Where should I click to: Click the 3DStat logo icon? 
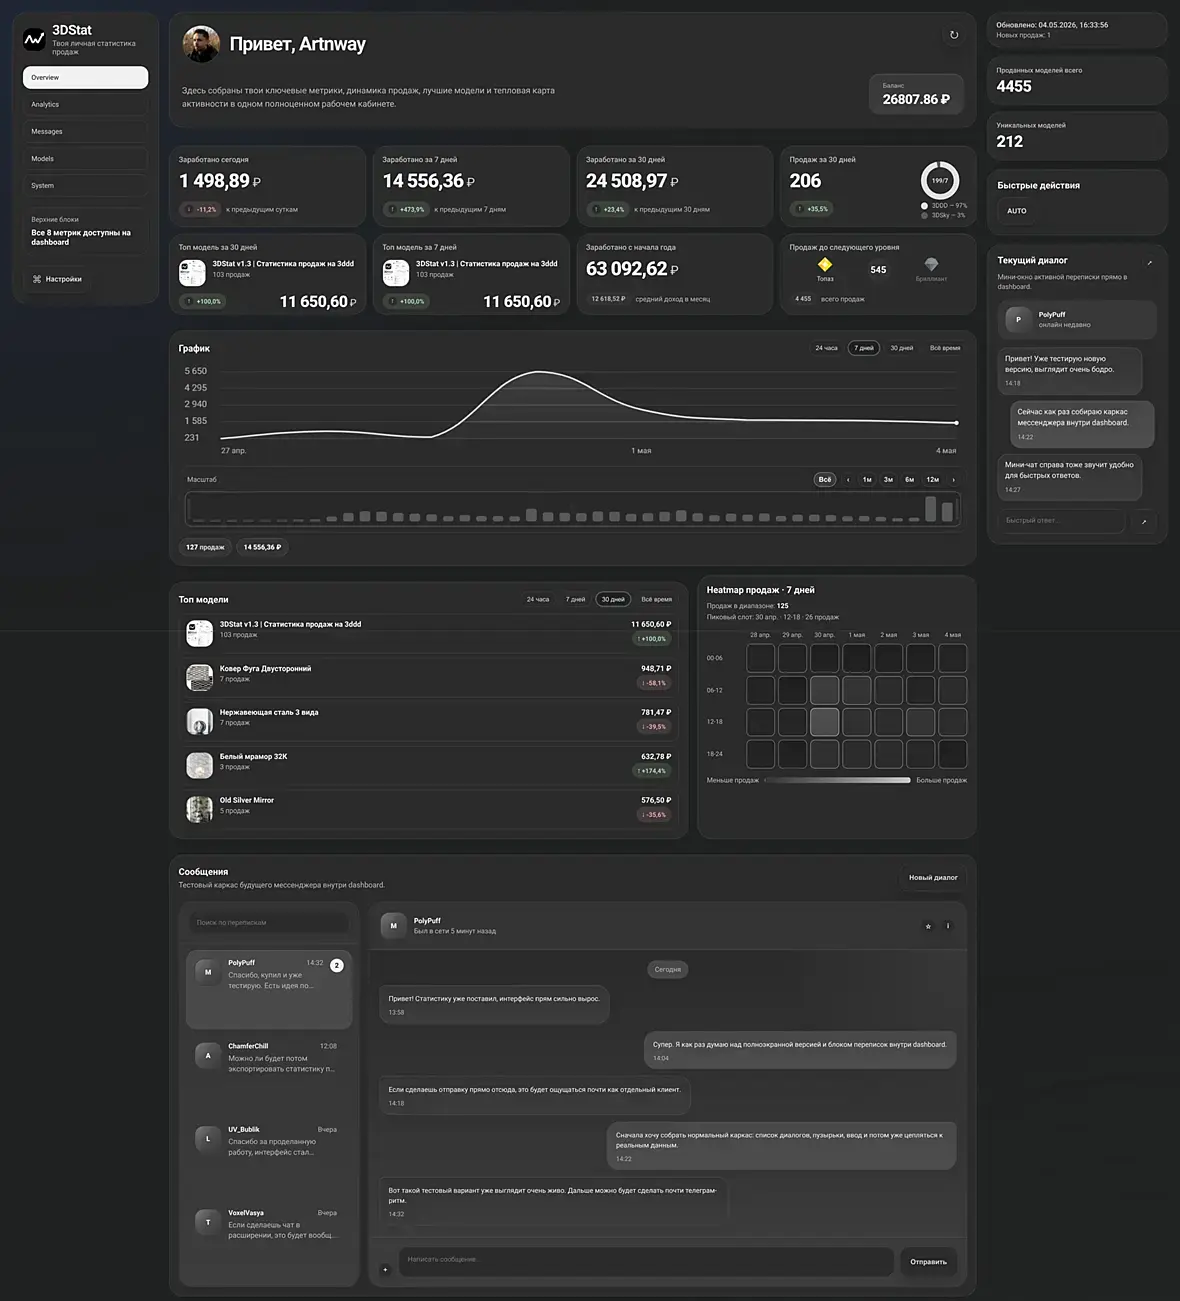[x=34, y=39]
